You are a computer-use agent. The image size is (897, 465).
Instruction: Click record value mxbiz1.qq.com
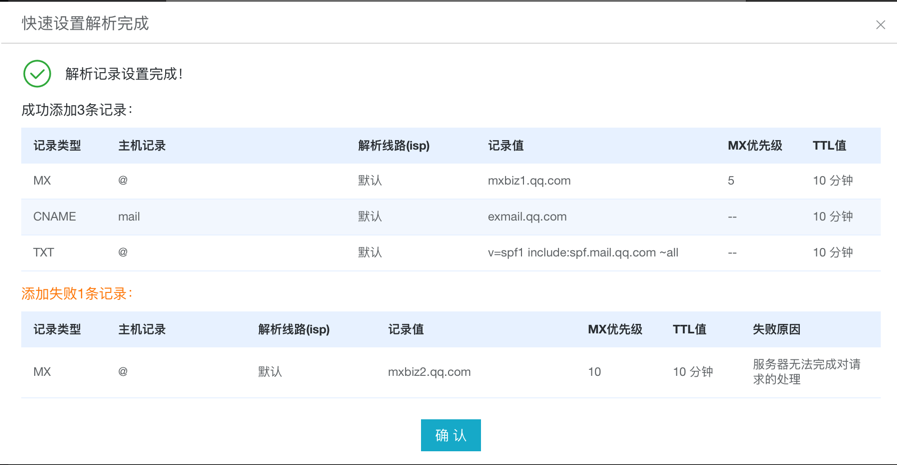529,181
